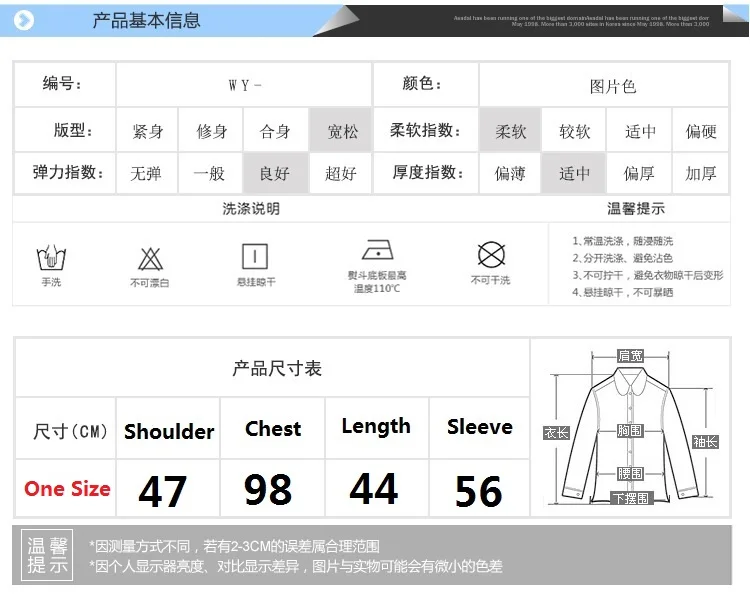Click the shirt measurement diagram
Image resolution: width=750 pixels, height=599 pixels.
[x=630, y=427]
